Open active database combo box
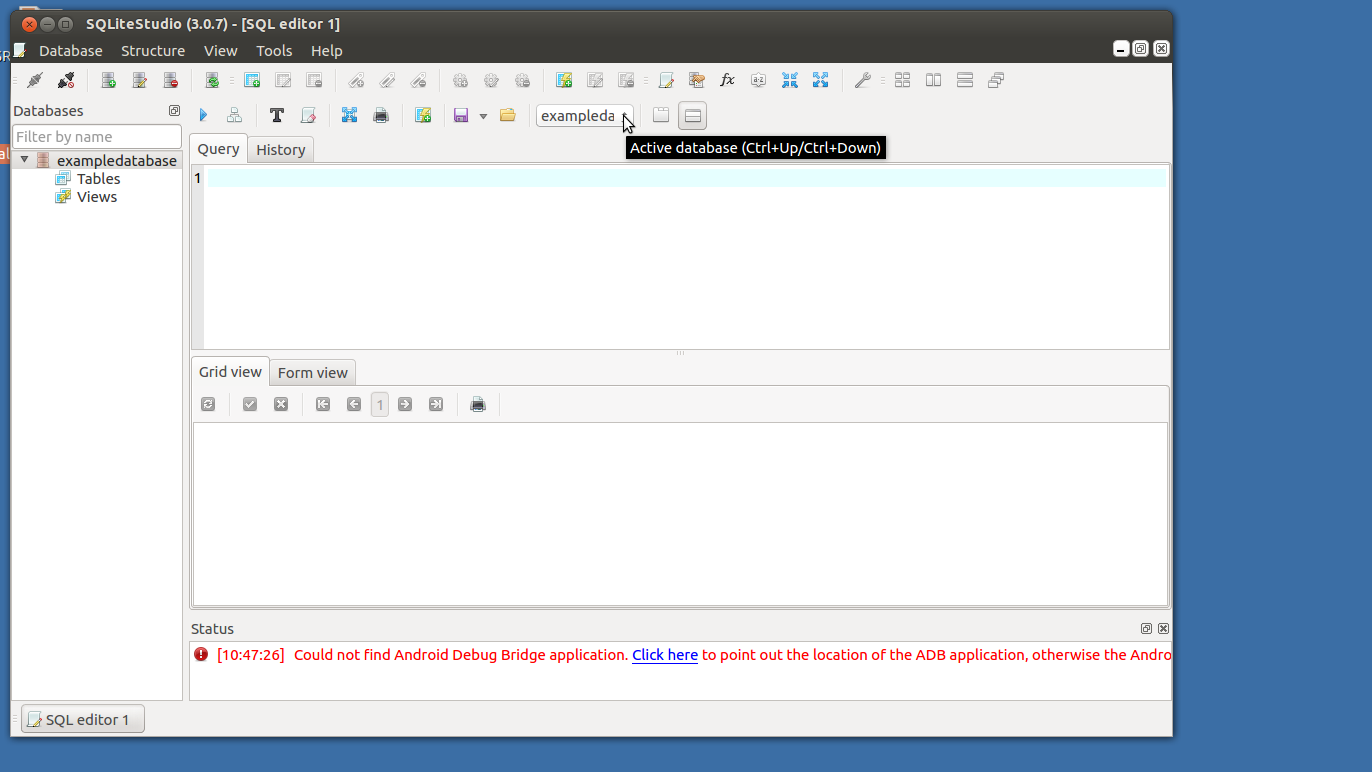 click(585, 116)
